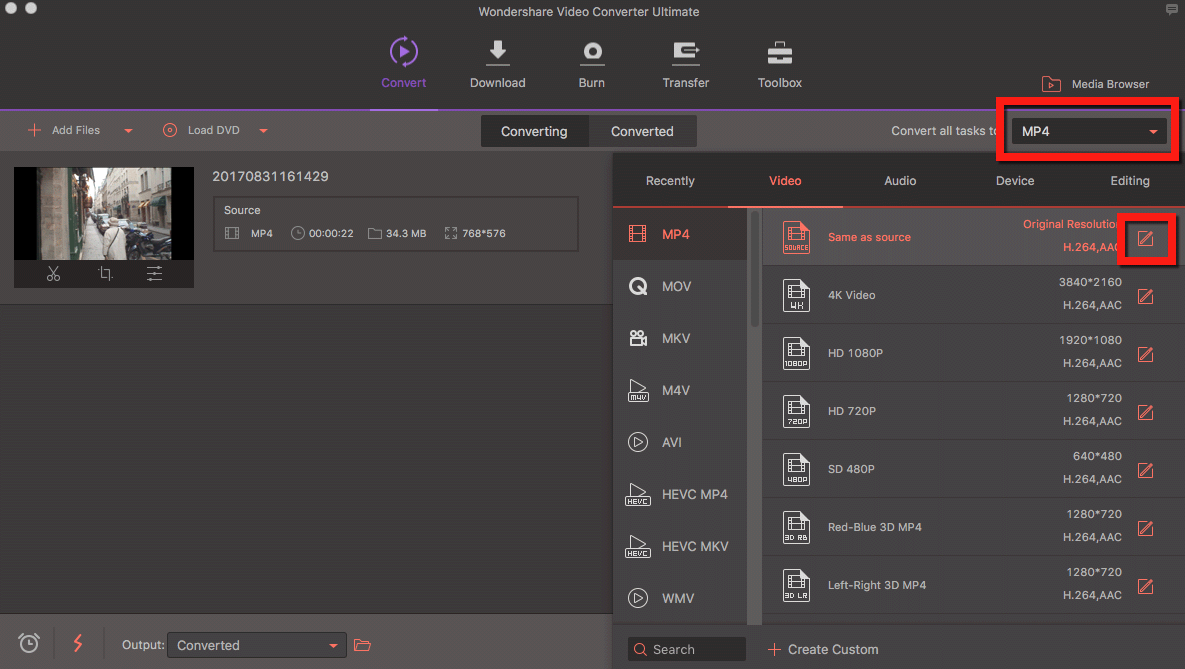Select AVI format in list
Image resolution: width=1185 pixels, height=669 pixels.
680,442
